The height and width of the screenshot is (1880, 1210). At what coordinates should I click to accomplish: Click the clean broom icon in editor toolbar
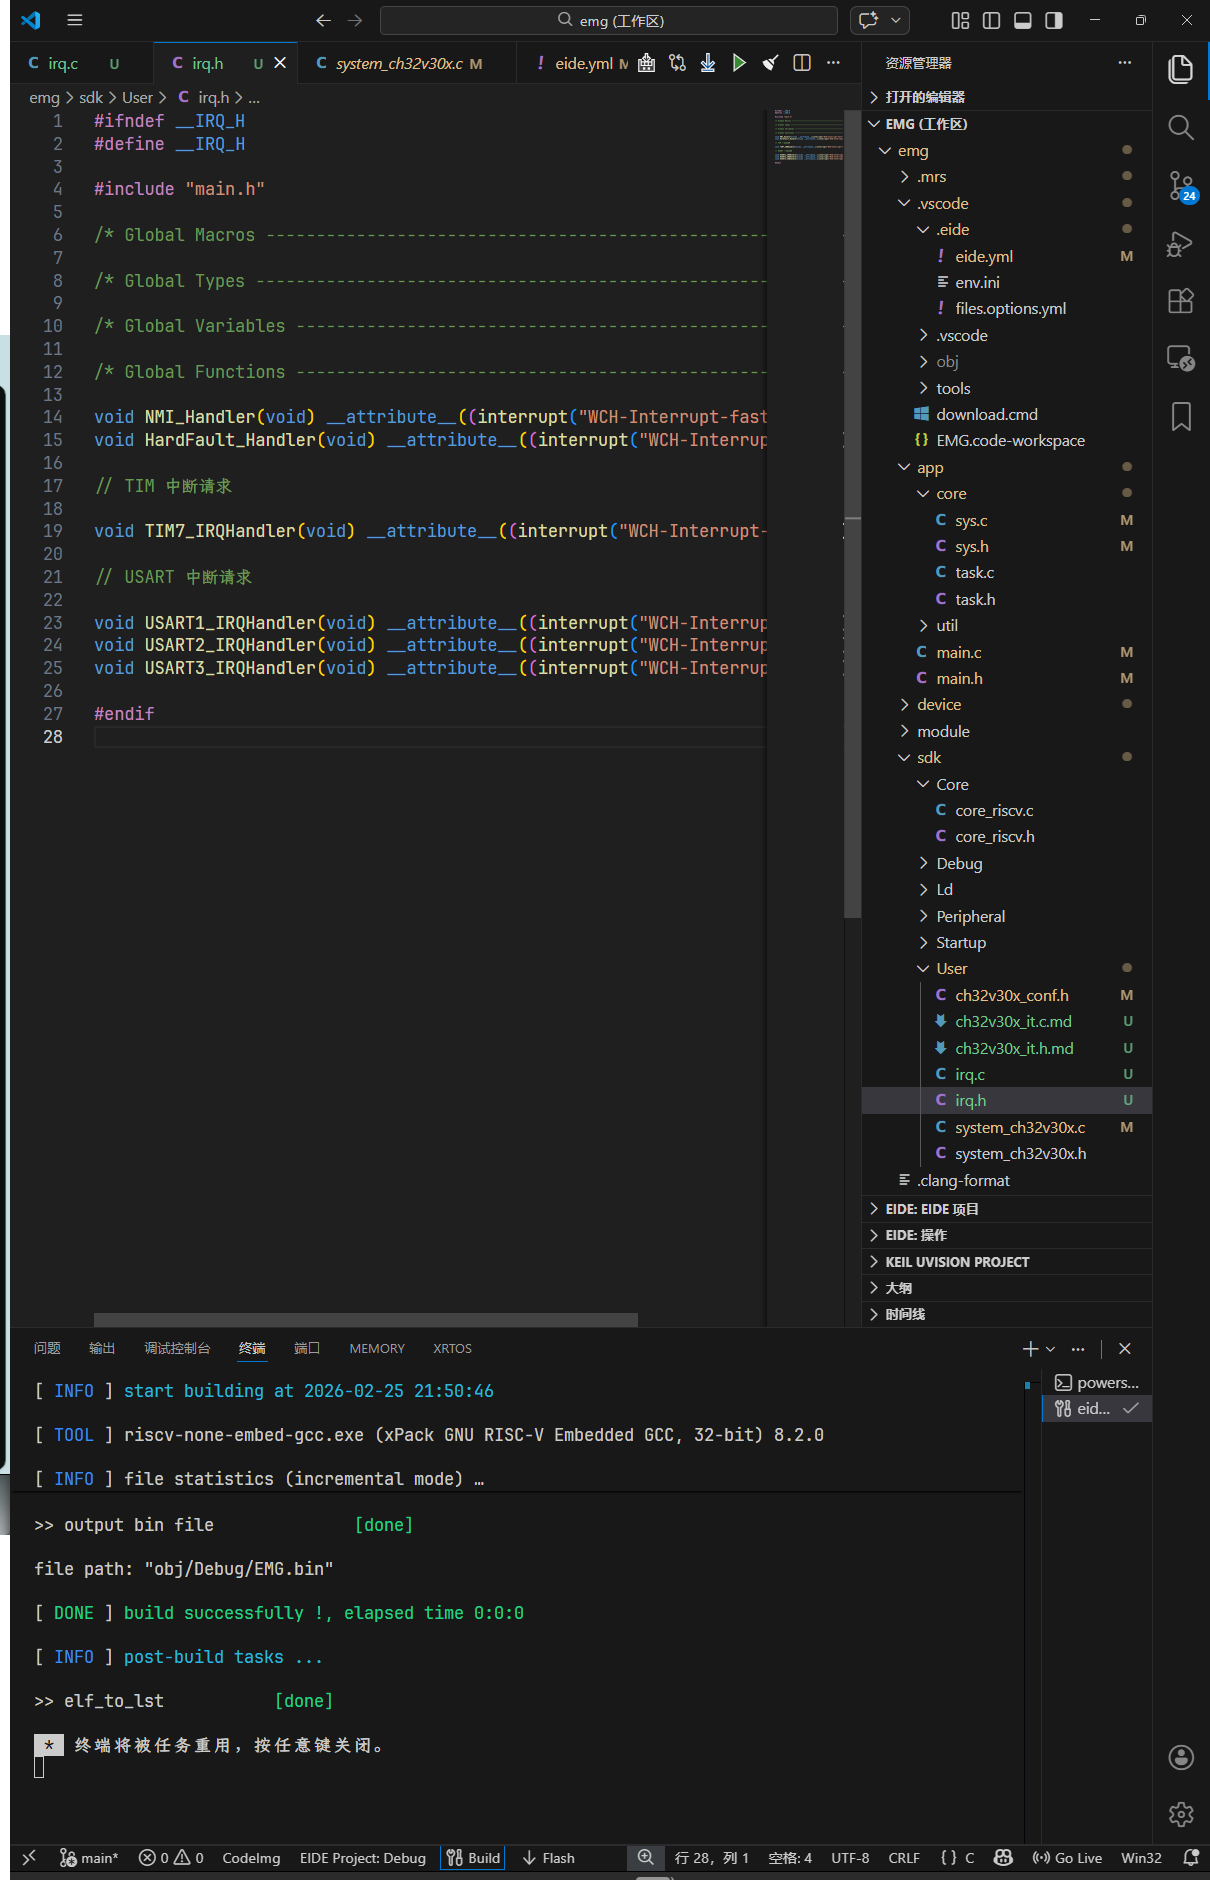(770, 63)
